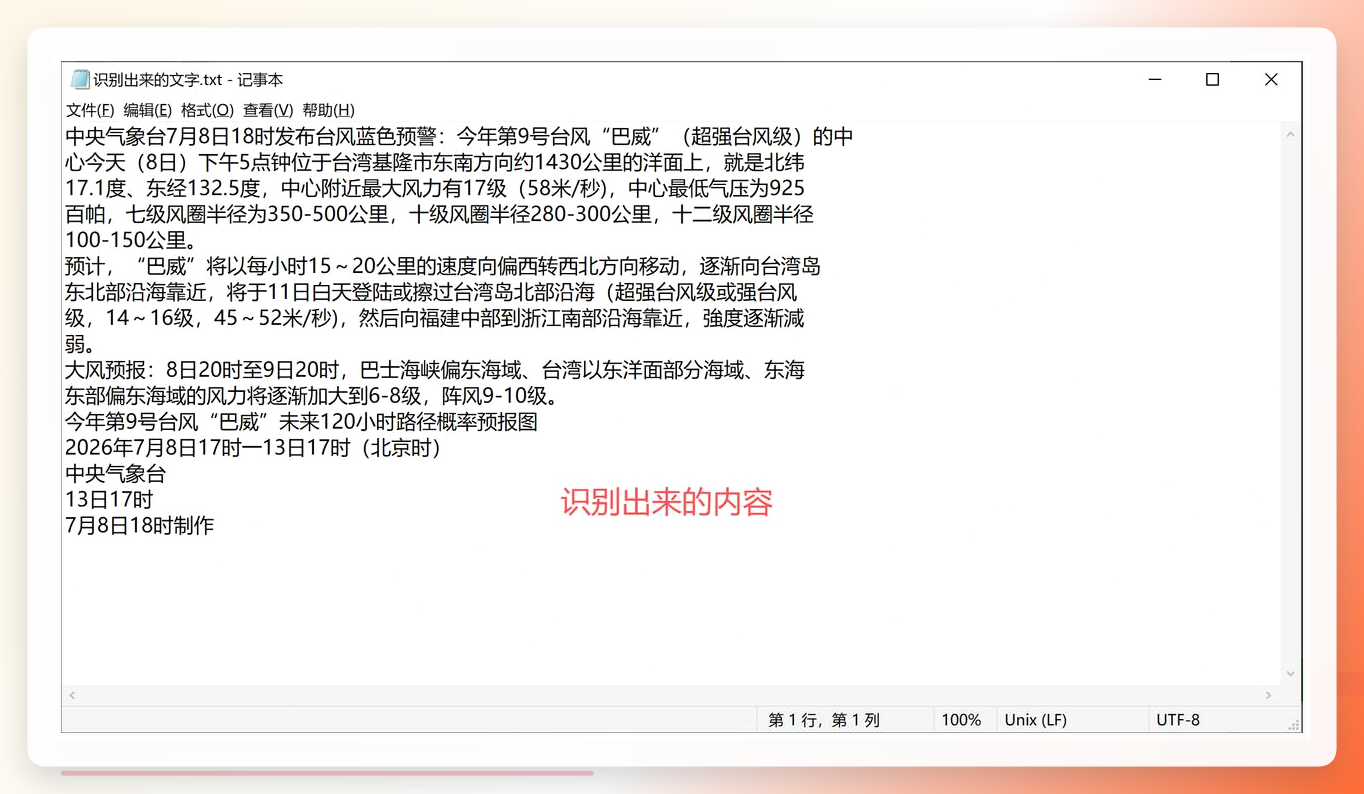Click the window title 识别出来的文字.txt - 记事本

188,80
